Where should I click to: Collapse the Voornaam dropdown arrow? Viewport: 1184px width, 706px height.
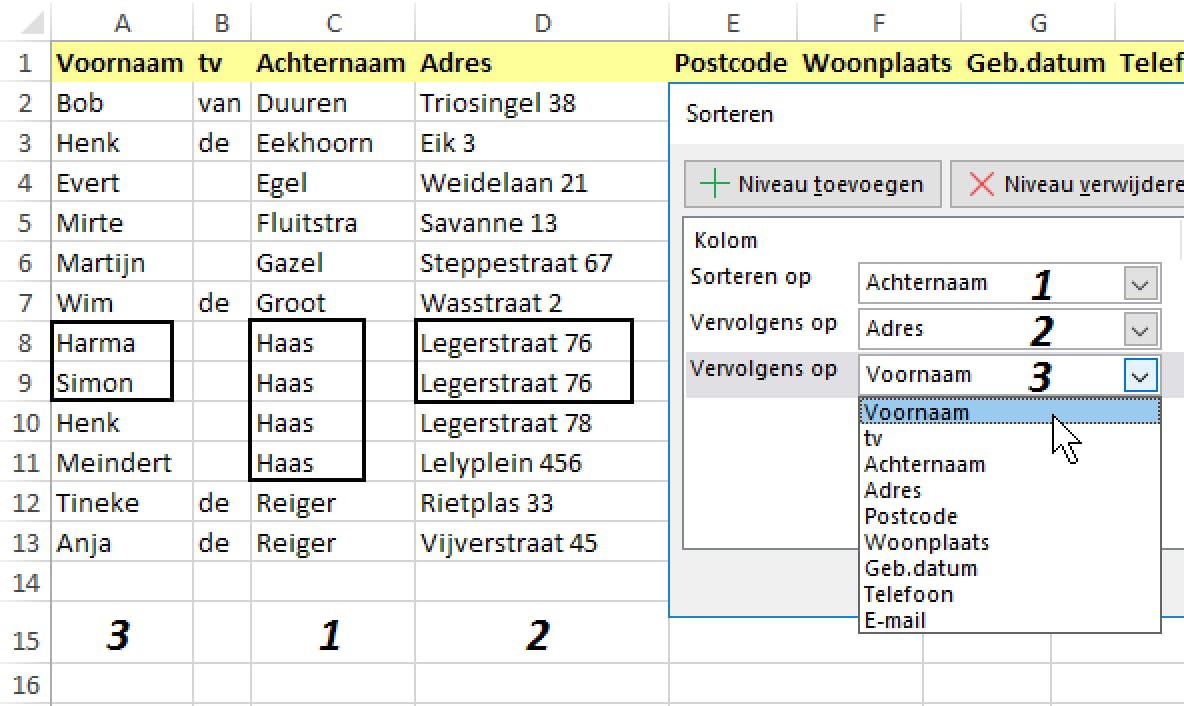coord(1139,375)
